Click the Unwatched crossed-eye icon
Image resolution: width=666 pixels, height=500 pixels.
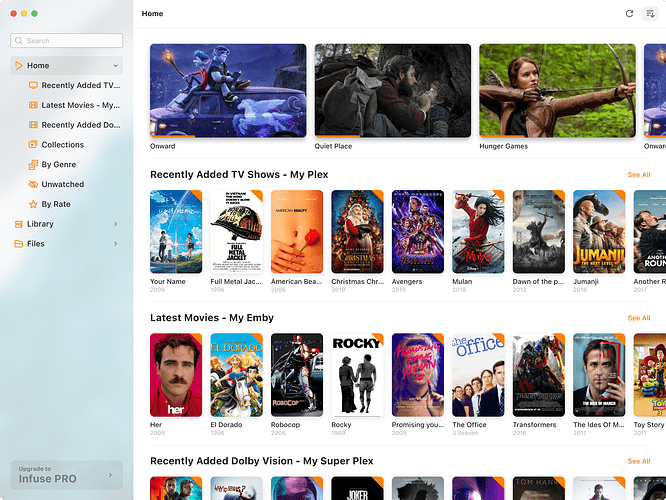point(33,184)
